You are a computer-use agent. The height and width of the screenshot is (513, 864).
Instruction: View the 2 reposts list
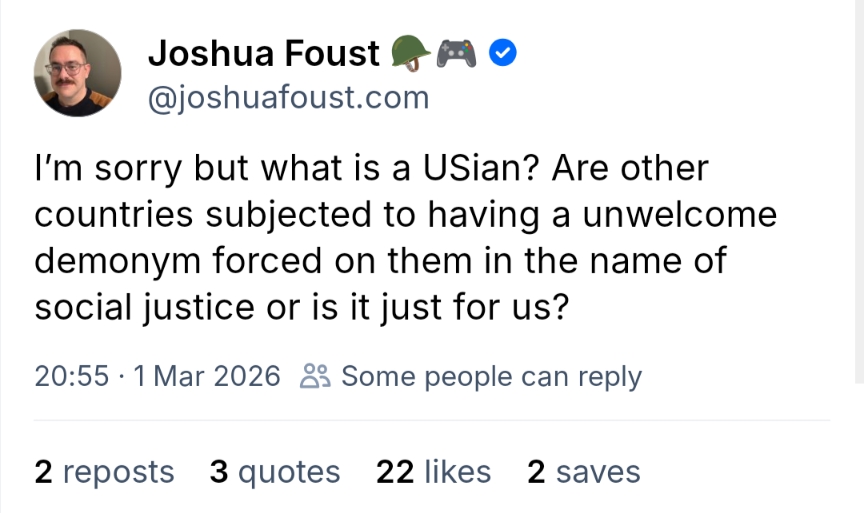tap(104, 471)
